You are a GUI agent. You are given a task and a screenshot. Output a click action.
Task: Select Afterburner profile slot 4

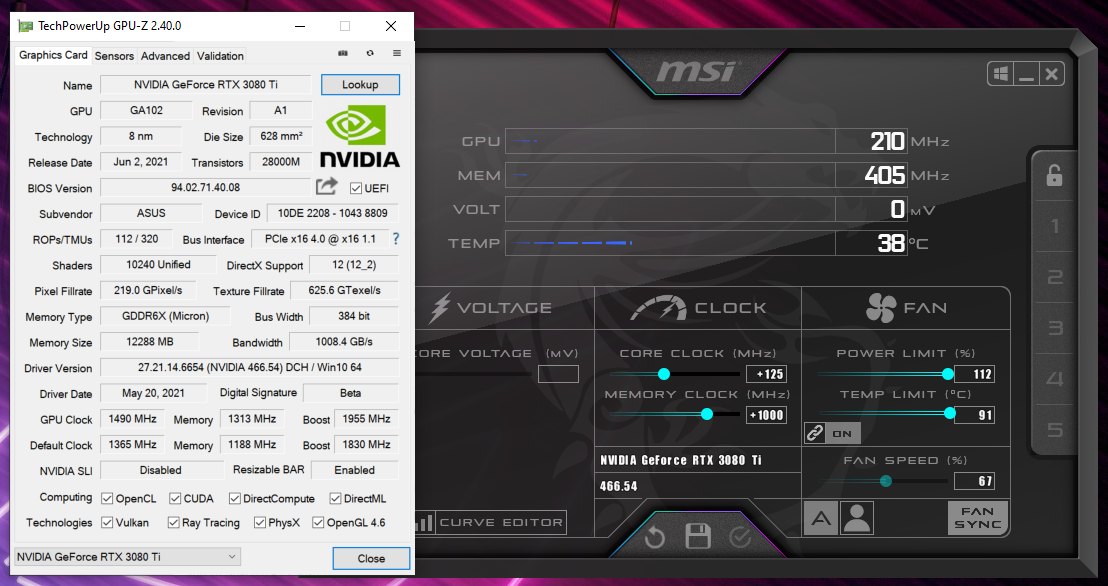pyautogui.click(x=1055, y=379)
